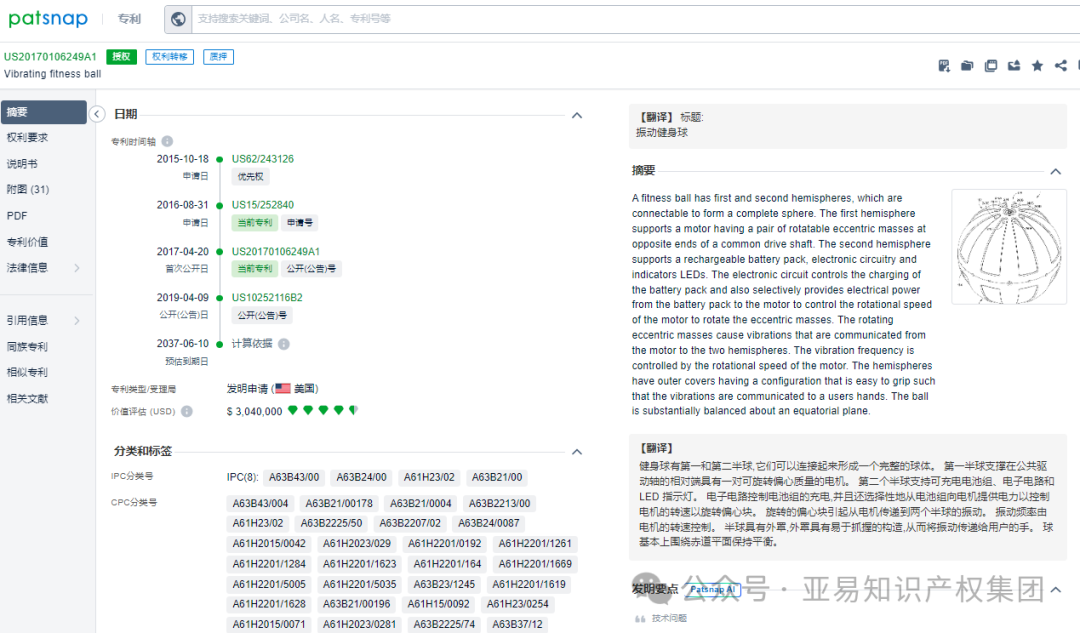Toggle the 质押 badge
1080x633 pixels.
pos(218,57)
